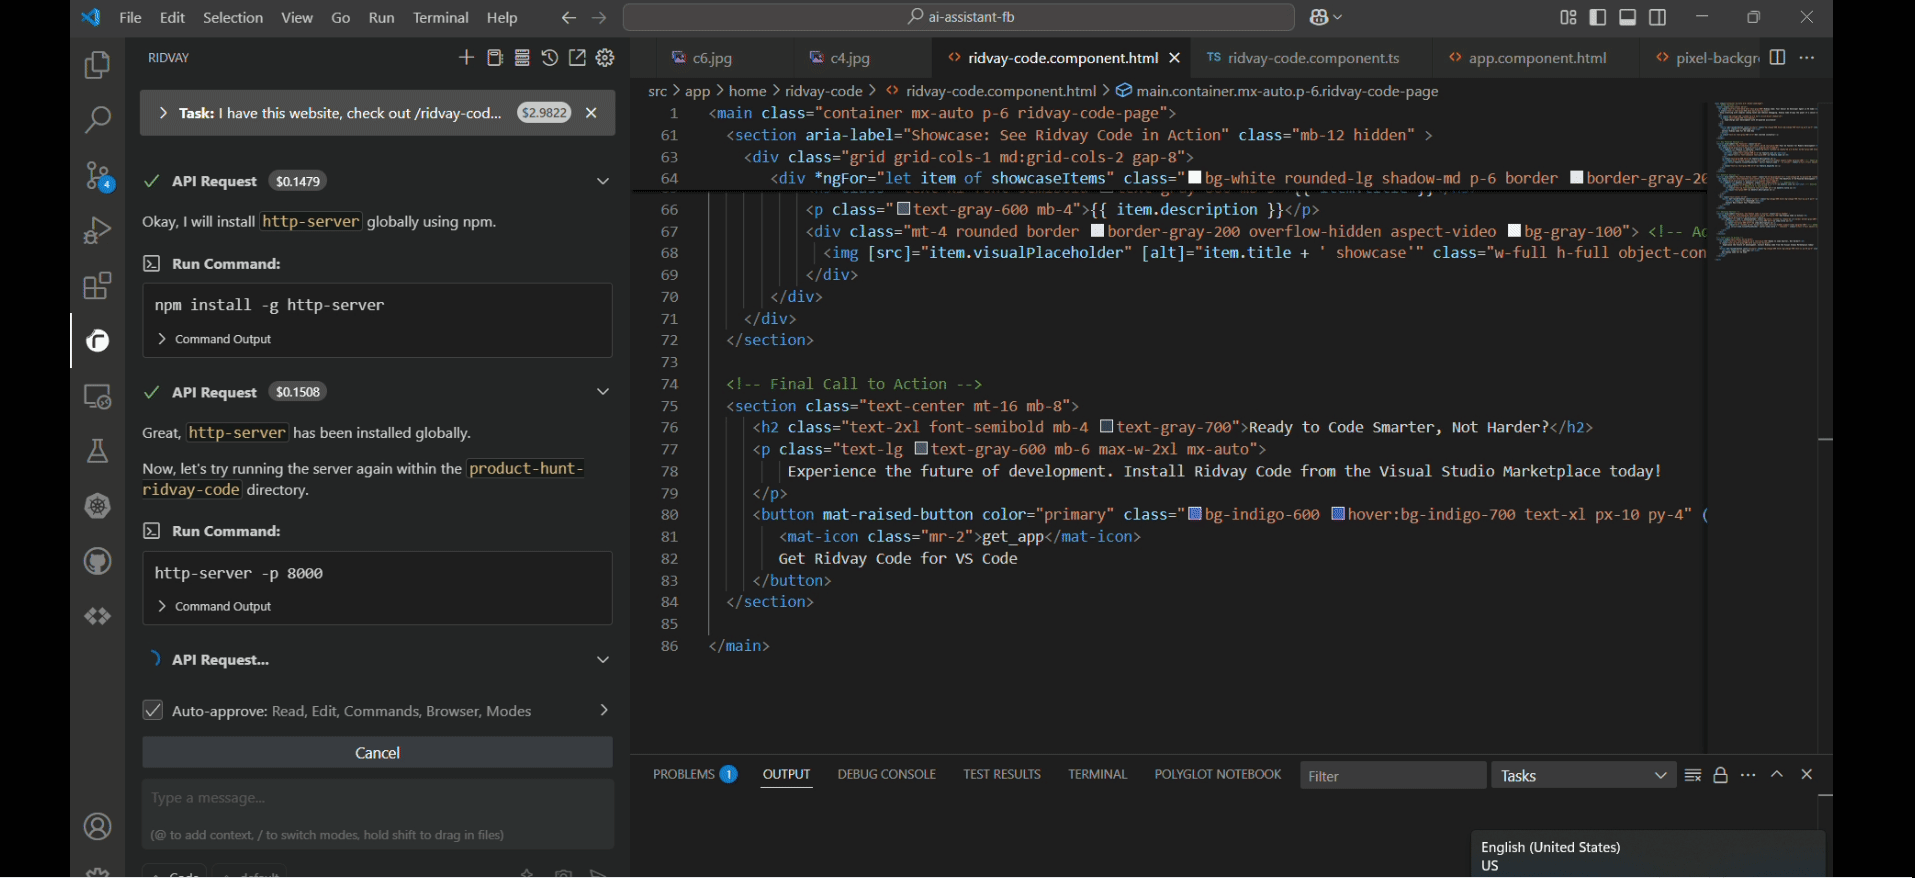
Task: Click the output Filter field
Action: [x=1392, y=775]
